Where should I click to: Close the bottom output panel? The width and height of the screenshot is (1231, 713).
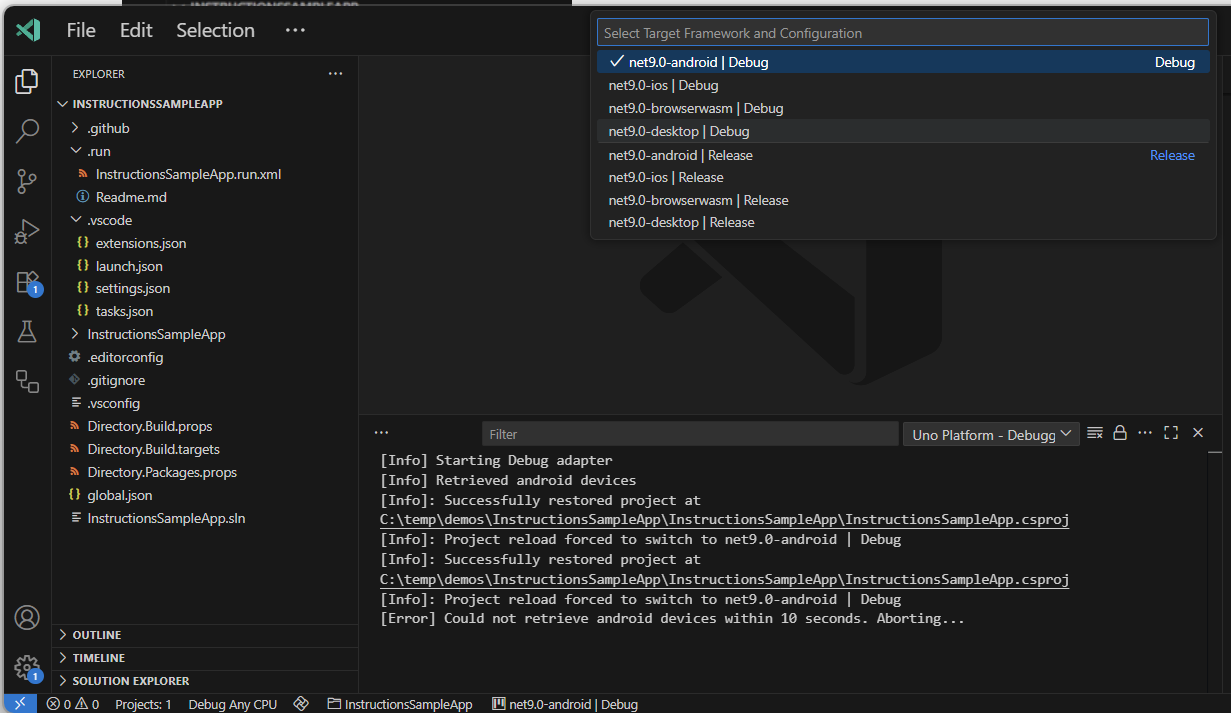1198,433
